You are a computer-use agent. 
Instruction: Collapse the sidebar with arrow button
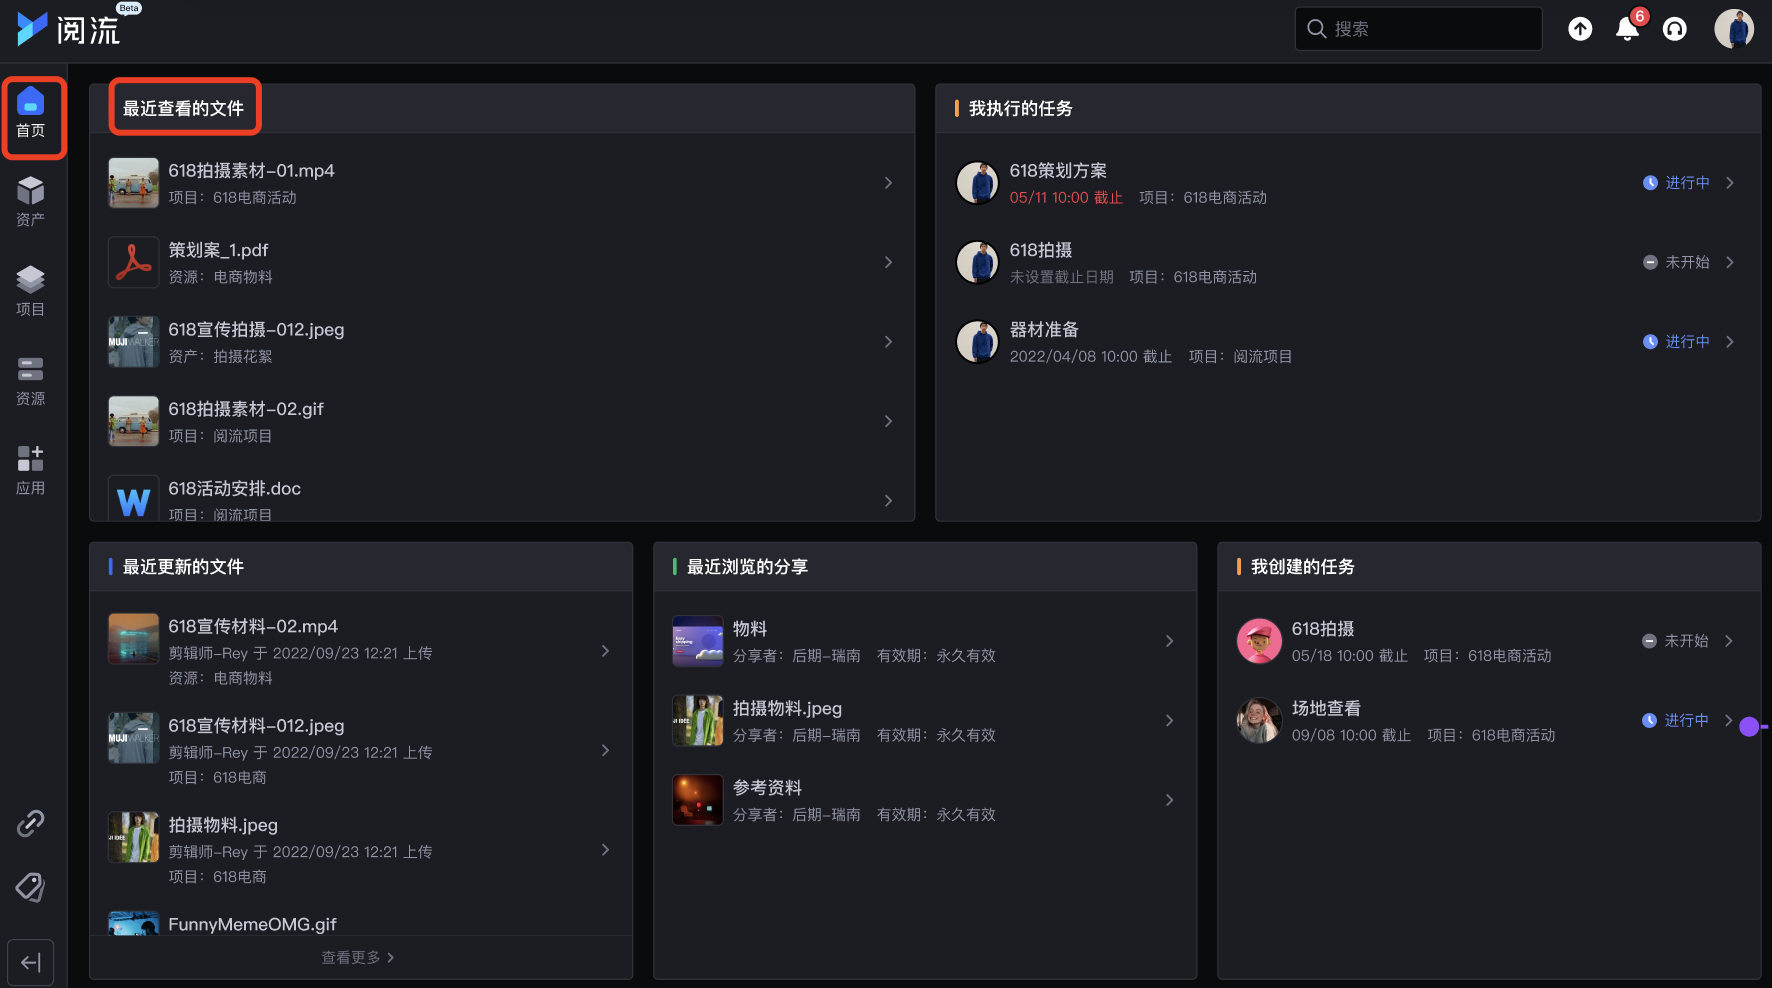pos(31,963)
